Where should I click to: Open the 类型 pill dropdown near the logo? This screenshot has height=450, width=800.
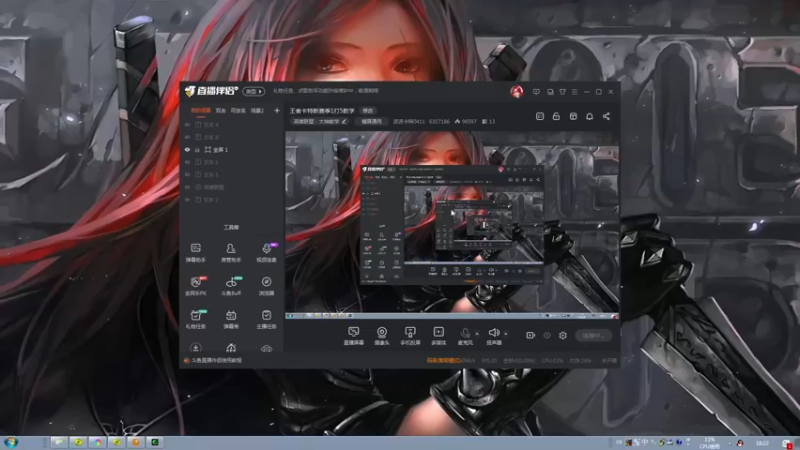coord(254,91)
